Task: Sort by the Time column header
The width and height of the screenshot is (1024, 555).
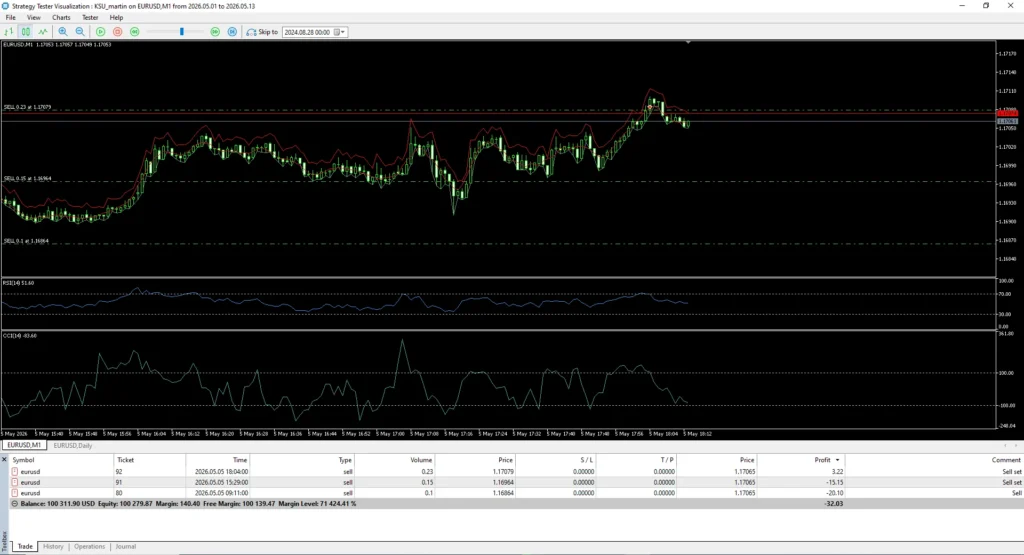Action: (x=218, y=460)
